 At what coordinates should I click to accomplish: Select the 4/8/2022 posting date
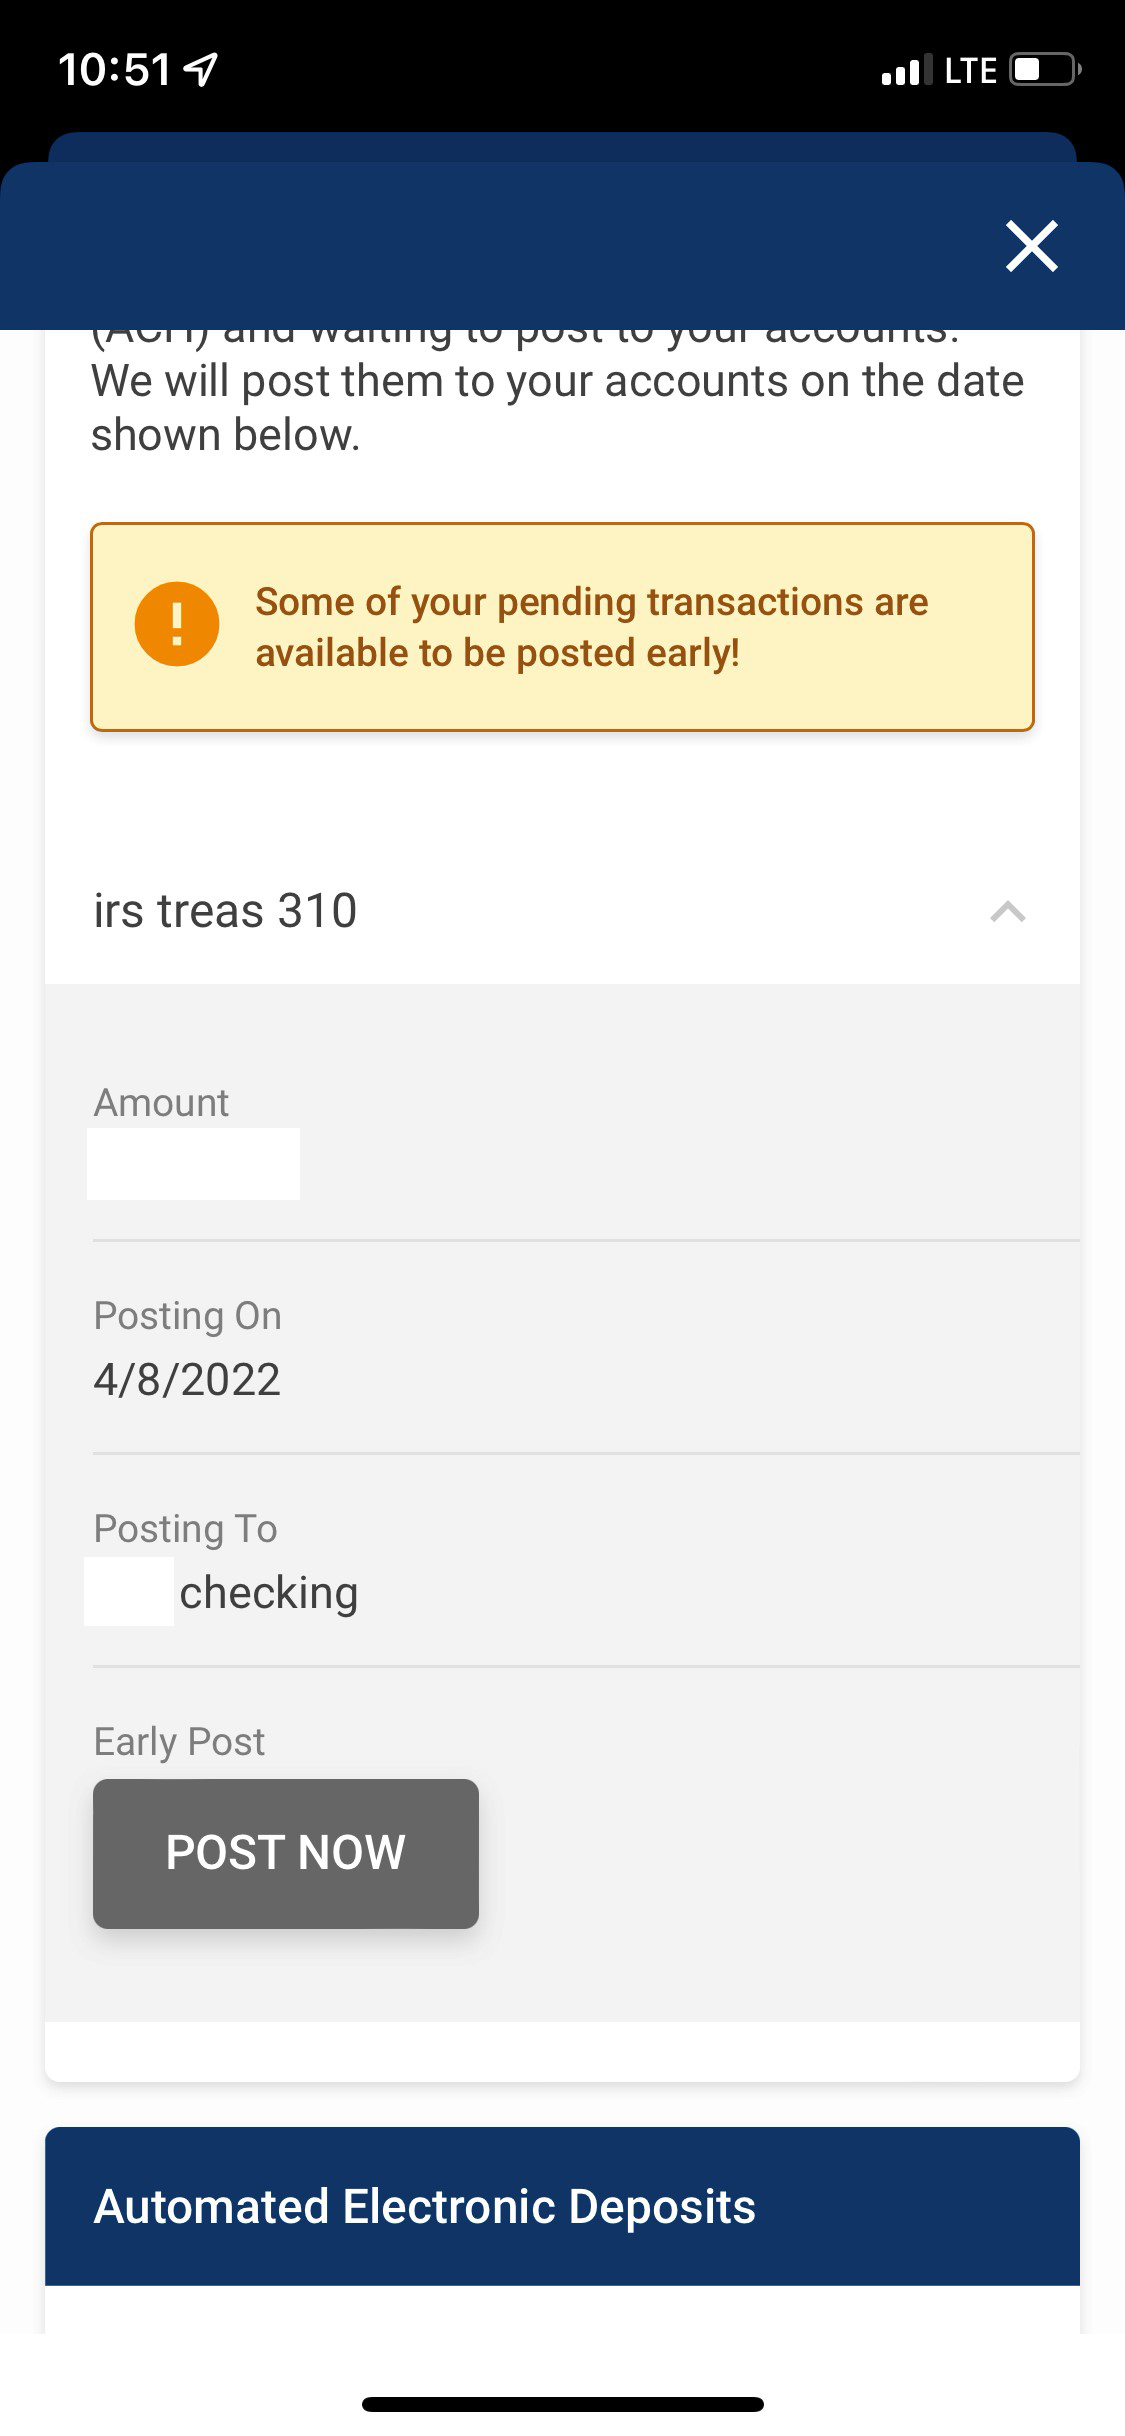click(187, 1380)
